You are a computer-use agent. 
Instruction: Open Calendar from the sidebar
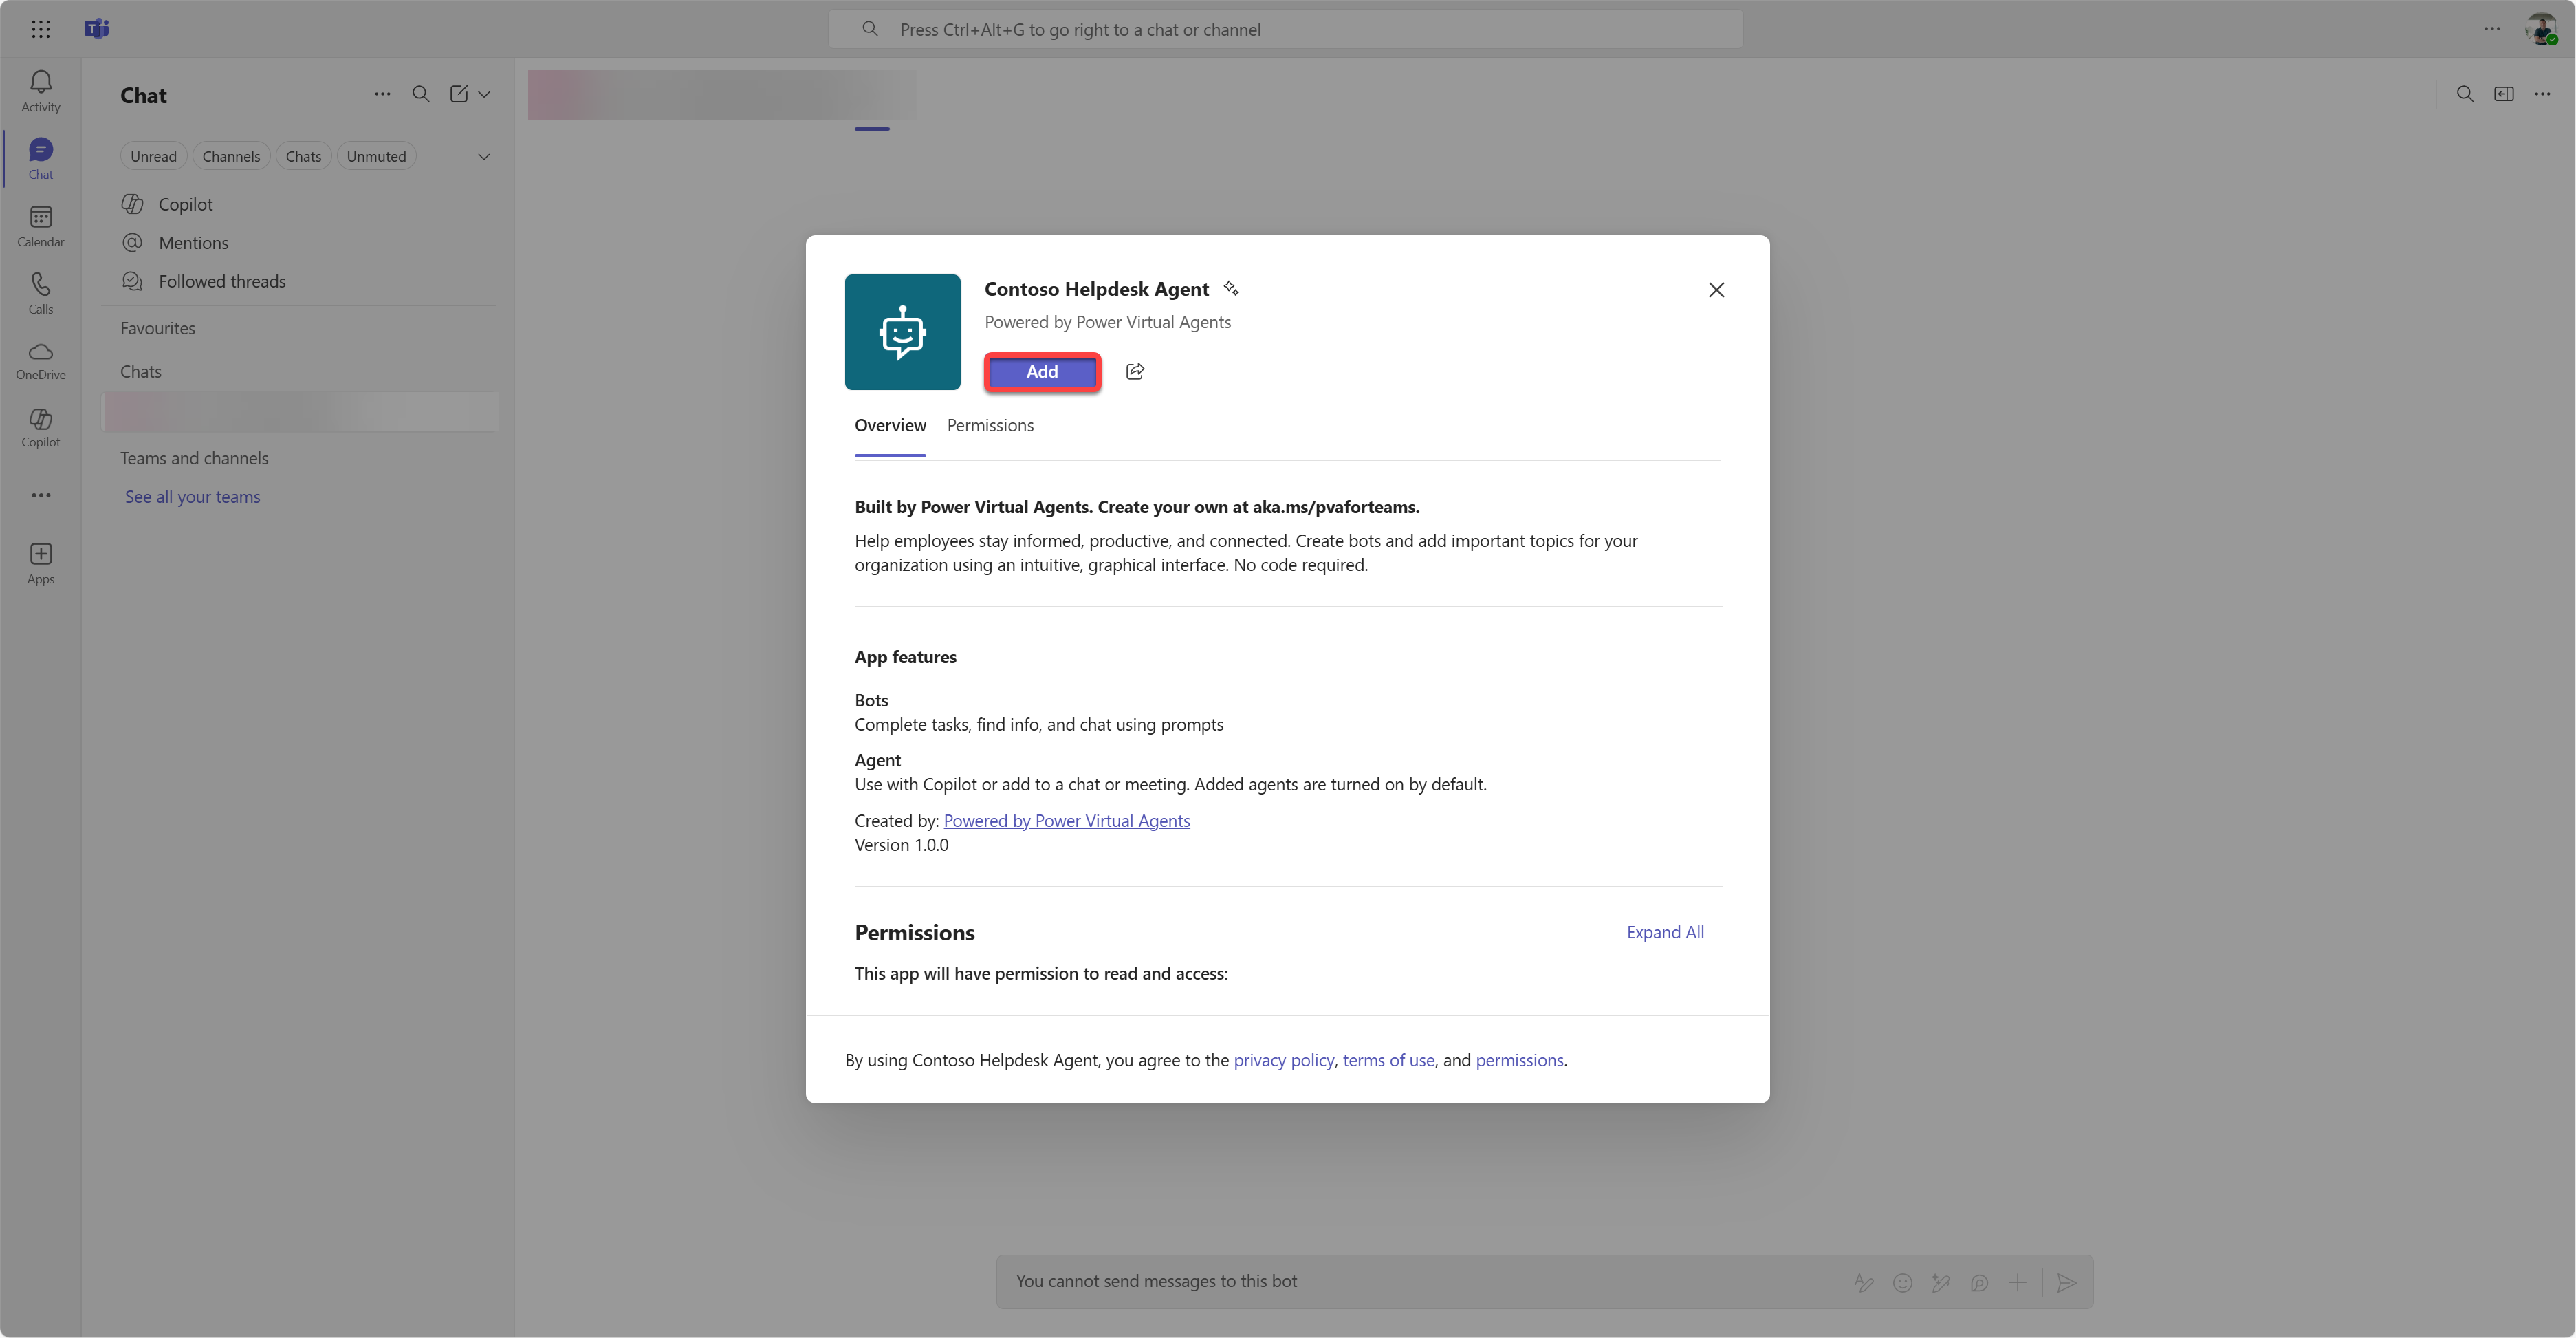tap(41, 226)
